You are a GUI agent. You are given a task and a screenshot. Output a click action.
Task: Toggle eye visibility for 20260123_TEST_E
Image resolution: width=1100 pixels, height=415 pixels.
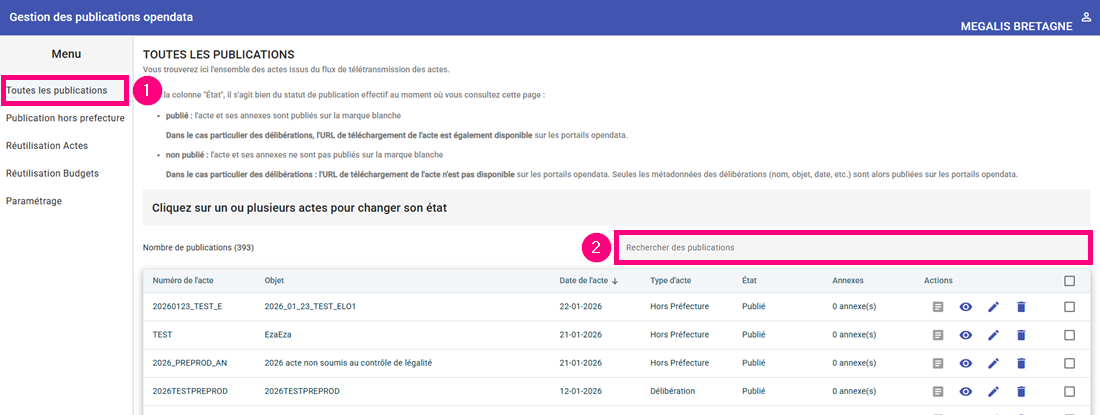pos(966,307)
